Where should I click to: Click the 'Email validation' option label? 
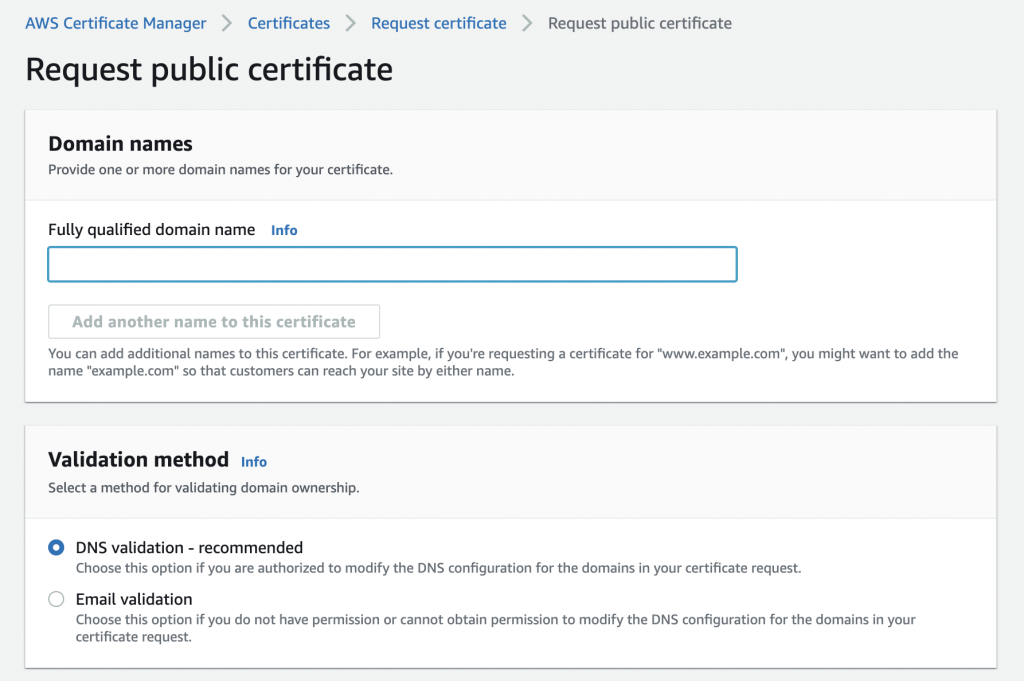134,600
